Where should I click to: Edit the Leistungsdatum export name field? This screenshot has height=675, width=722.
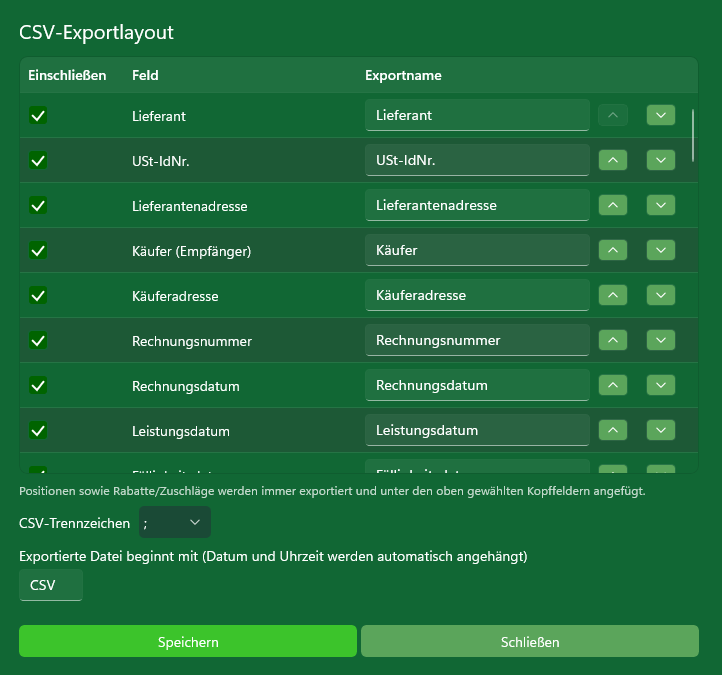click(x=477, y=430)
